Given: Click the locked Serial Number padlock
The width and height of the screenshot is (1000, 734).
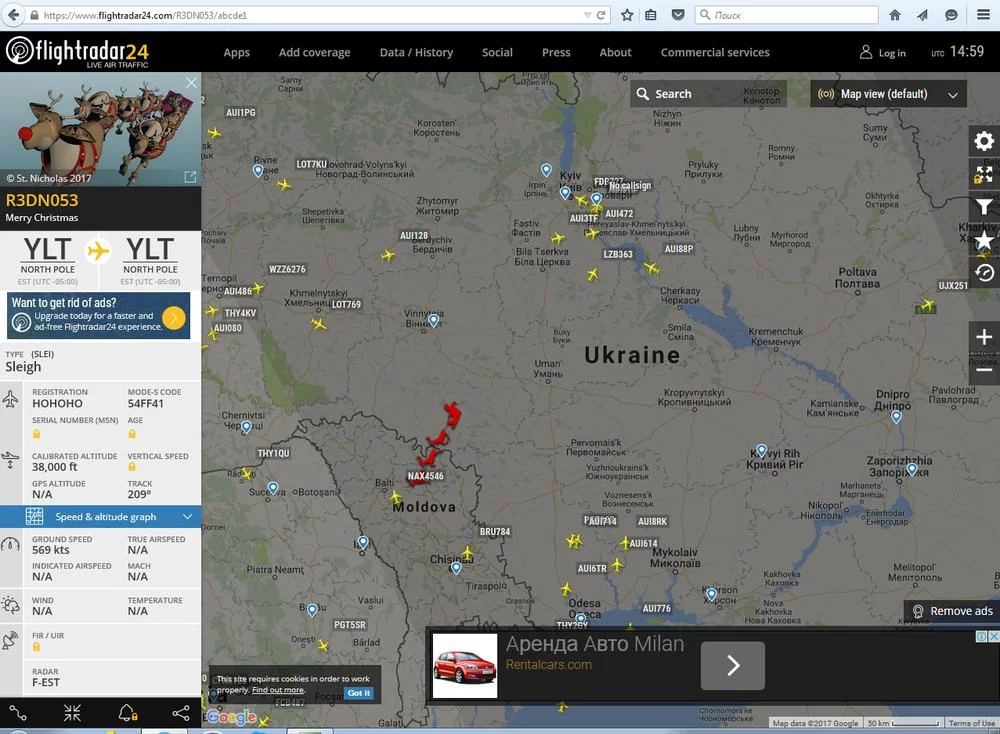Looking at the screenshot, I should [x=36, y=434].
